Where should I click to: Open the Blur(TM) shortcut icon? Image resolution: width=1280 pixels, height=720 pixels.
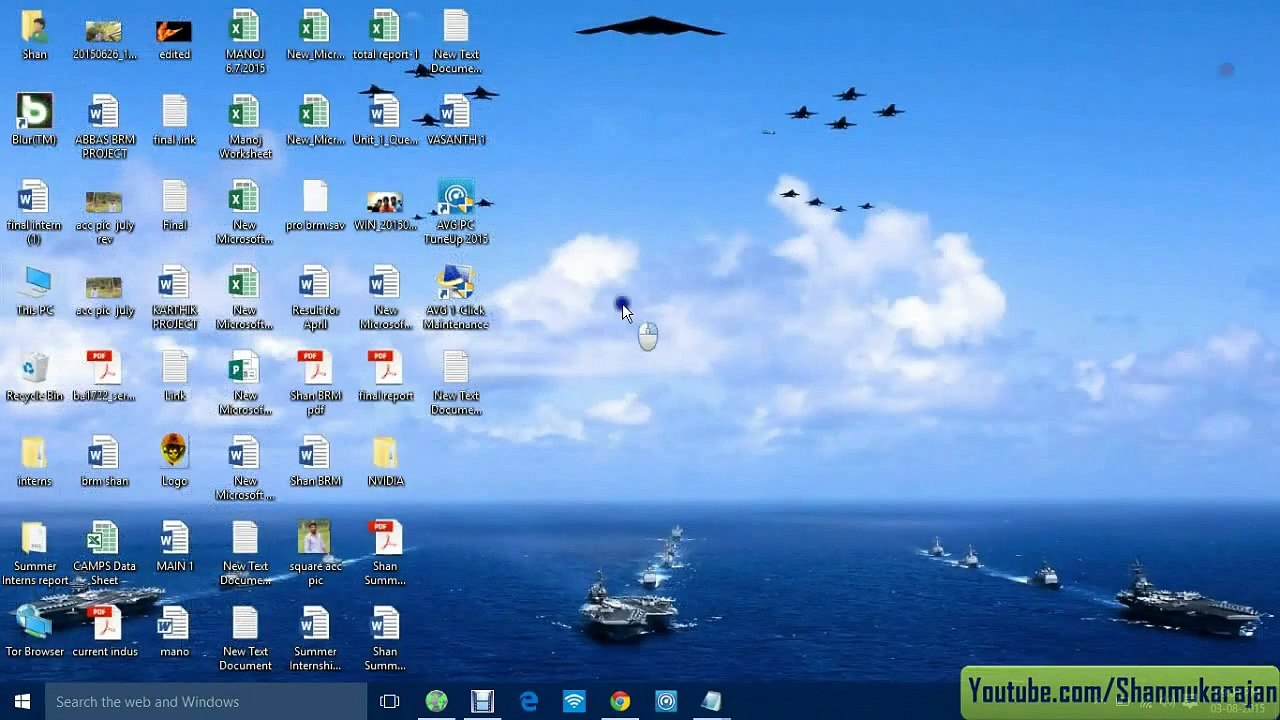pyautogui.click(x=34, y=120)
